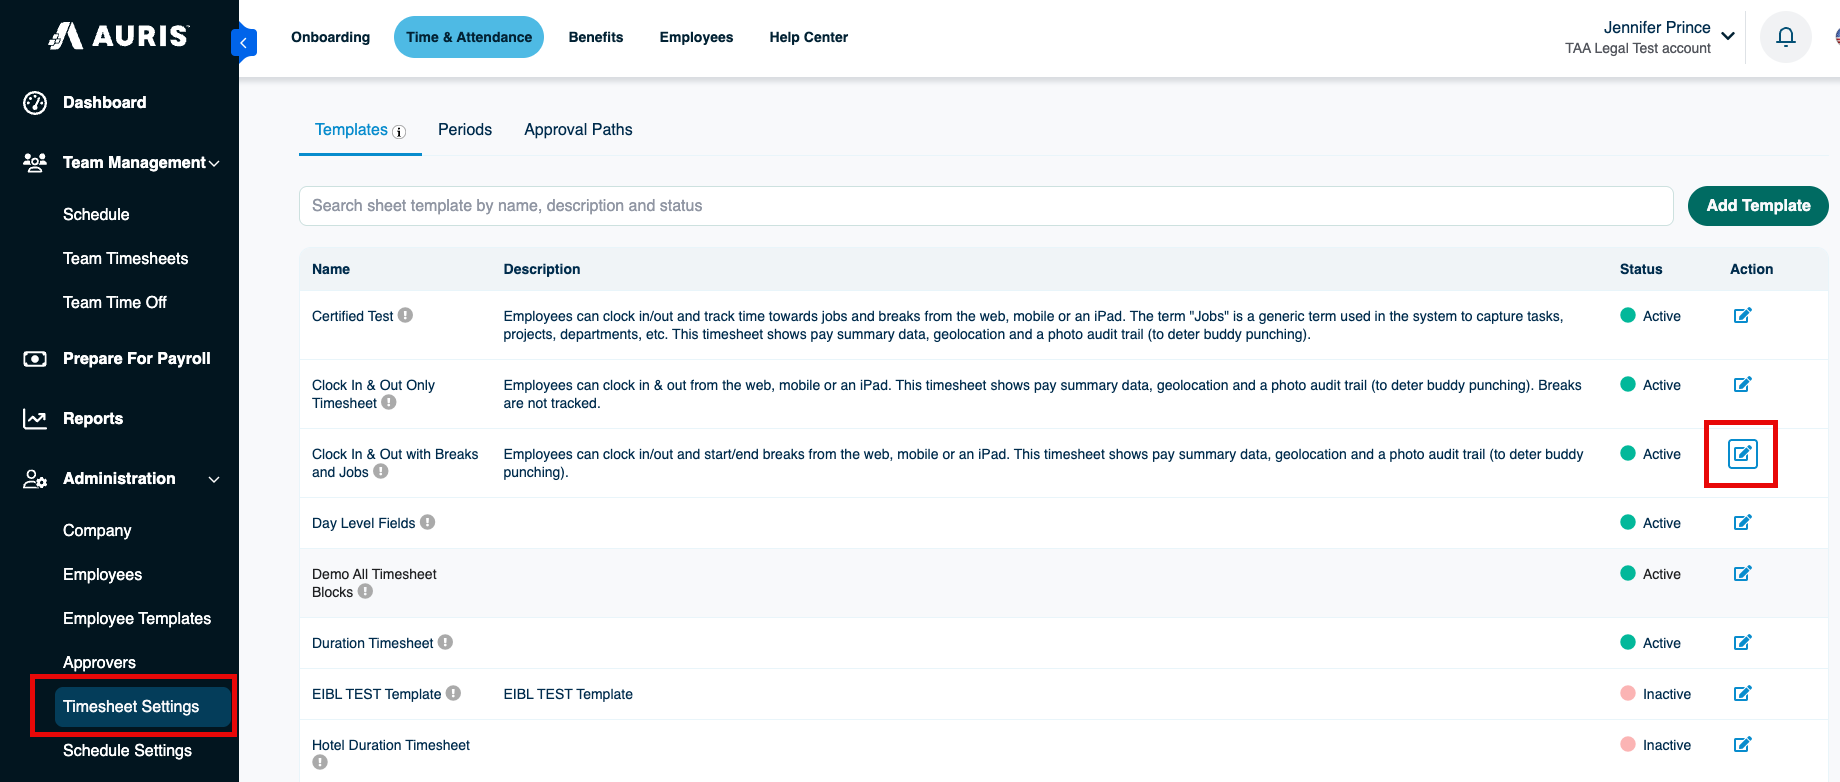Click info icon next to Duration Timesheet
The height and width of the screenshot is (782, 1840).
click(x=445, y=642)
